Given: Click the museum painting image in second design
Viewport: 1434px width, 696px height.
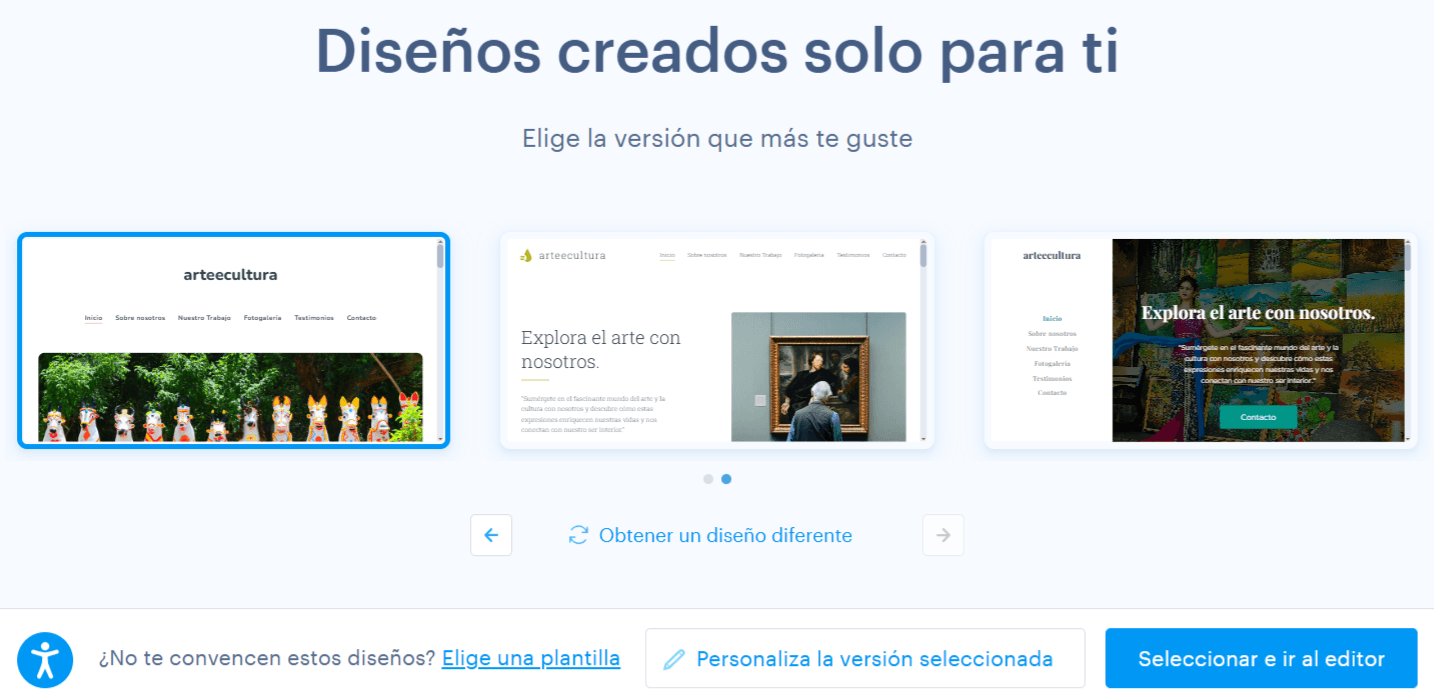Looking at the screenshot, I should [819, 377].
